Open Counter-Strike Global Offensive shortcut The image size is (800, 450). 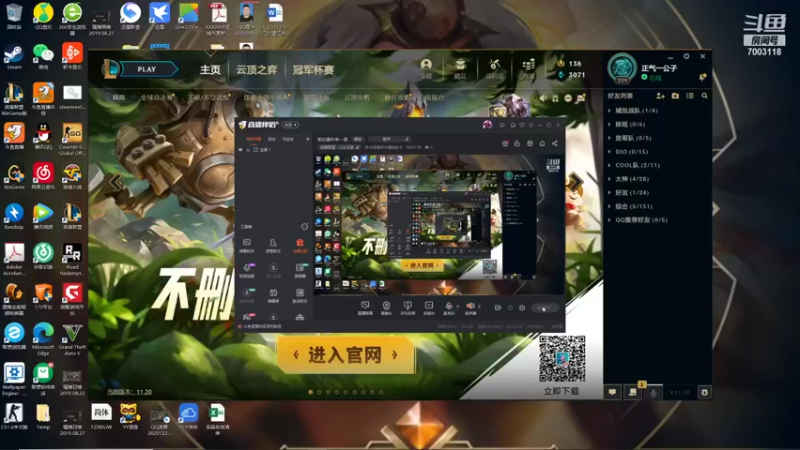click(72, 139)
